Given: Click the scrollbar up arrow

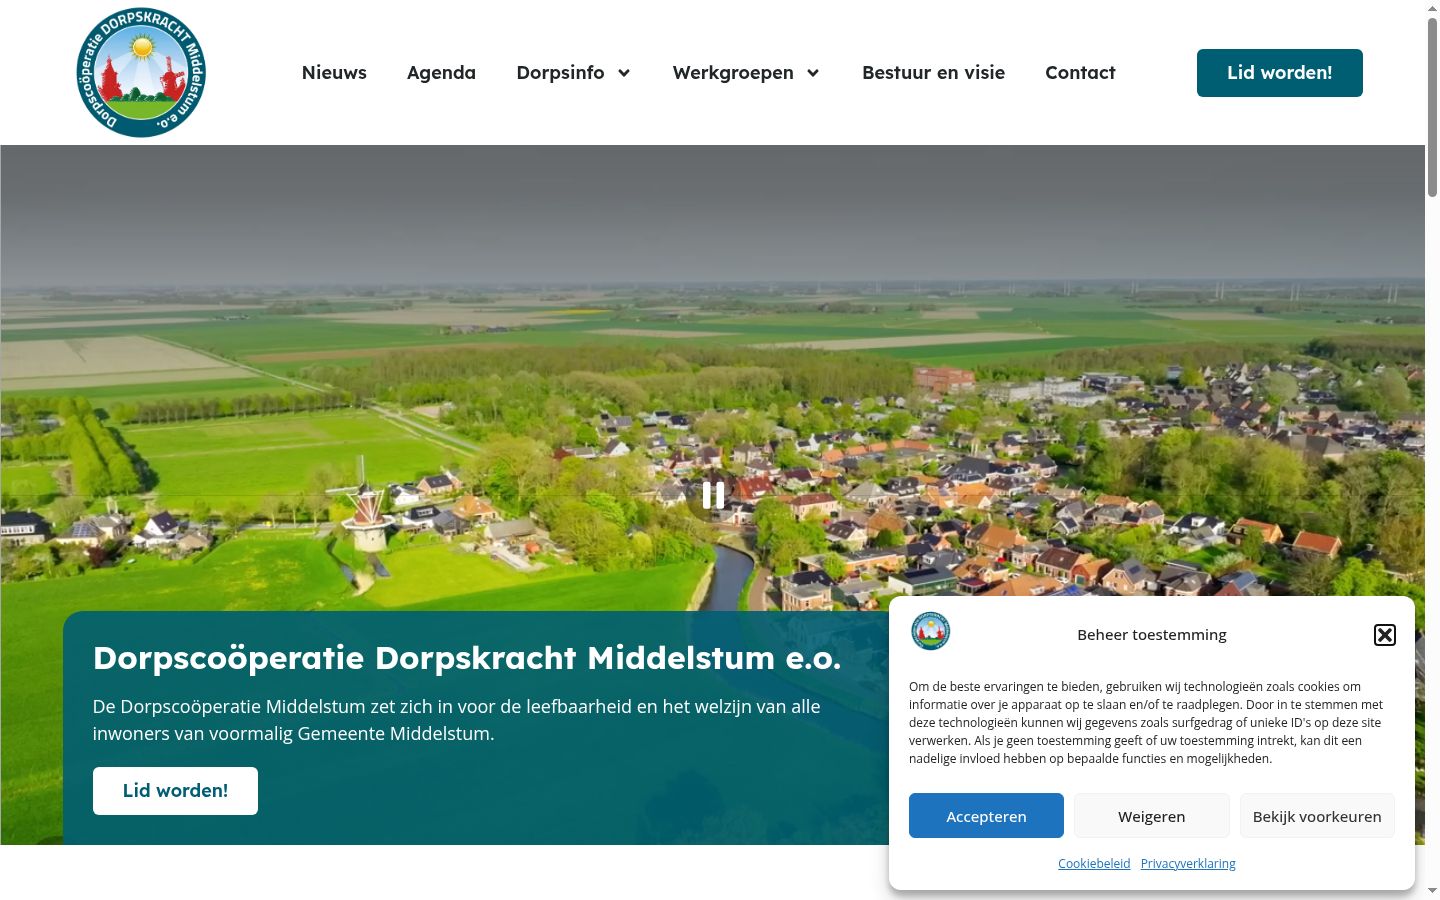Looking at the screenshot, I should [x=1432, y=8].
